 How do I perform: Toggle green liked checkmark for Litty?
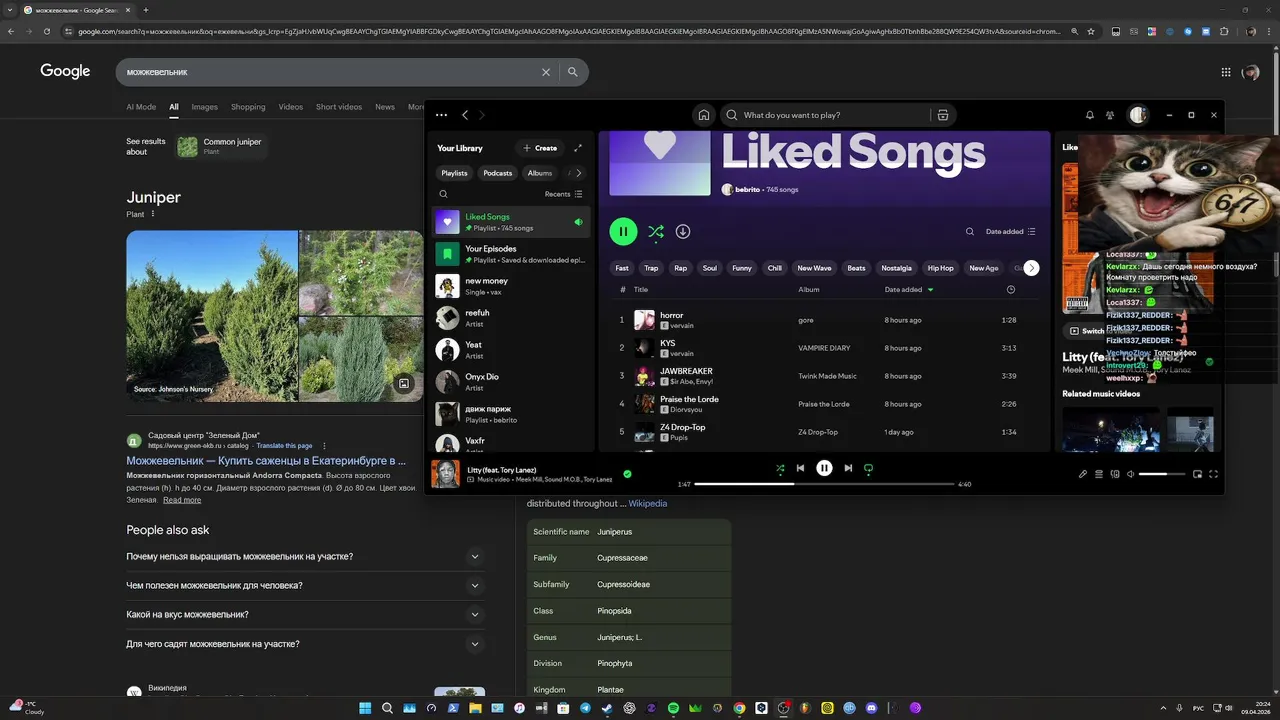pos(627,474)
